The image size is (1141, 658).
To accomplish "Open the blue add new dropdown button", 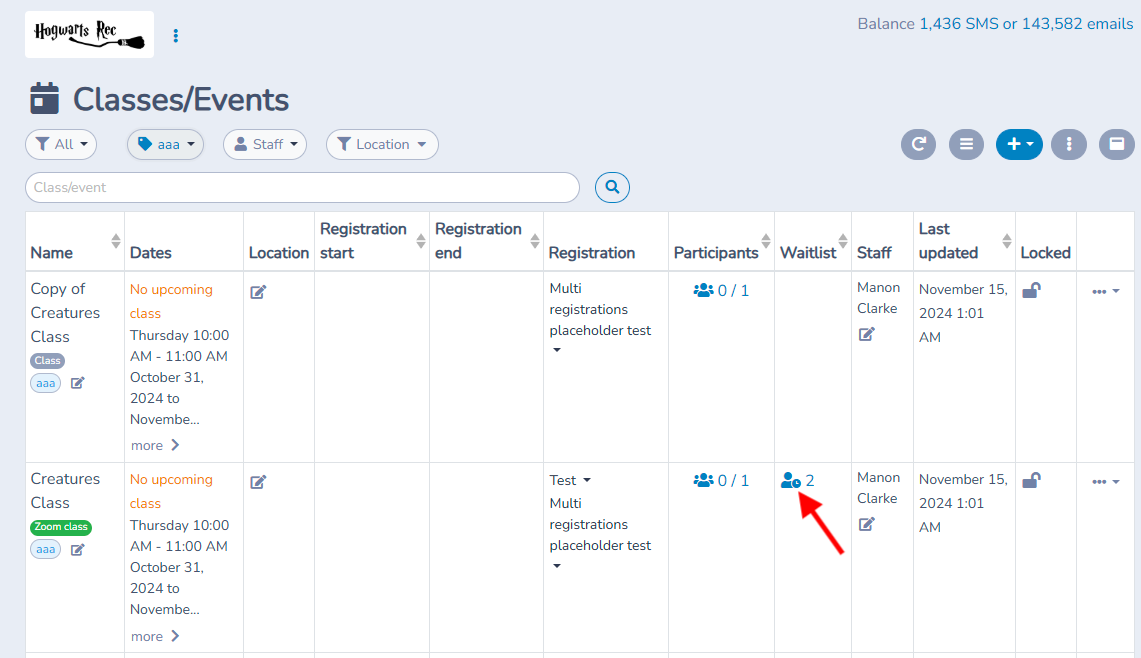I will (1019, 144).
